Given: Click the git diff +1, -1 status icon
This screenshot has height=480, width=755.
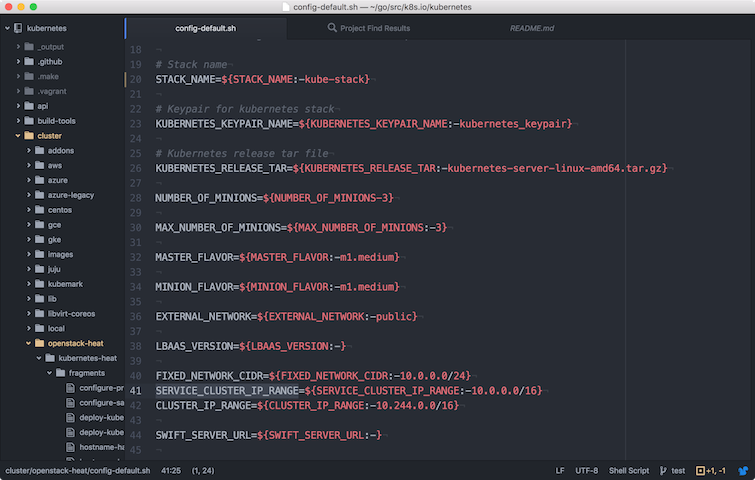Looking at the screenshot, I should (700, 470).
